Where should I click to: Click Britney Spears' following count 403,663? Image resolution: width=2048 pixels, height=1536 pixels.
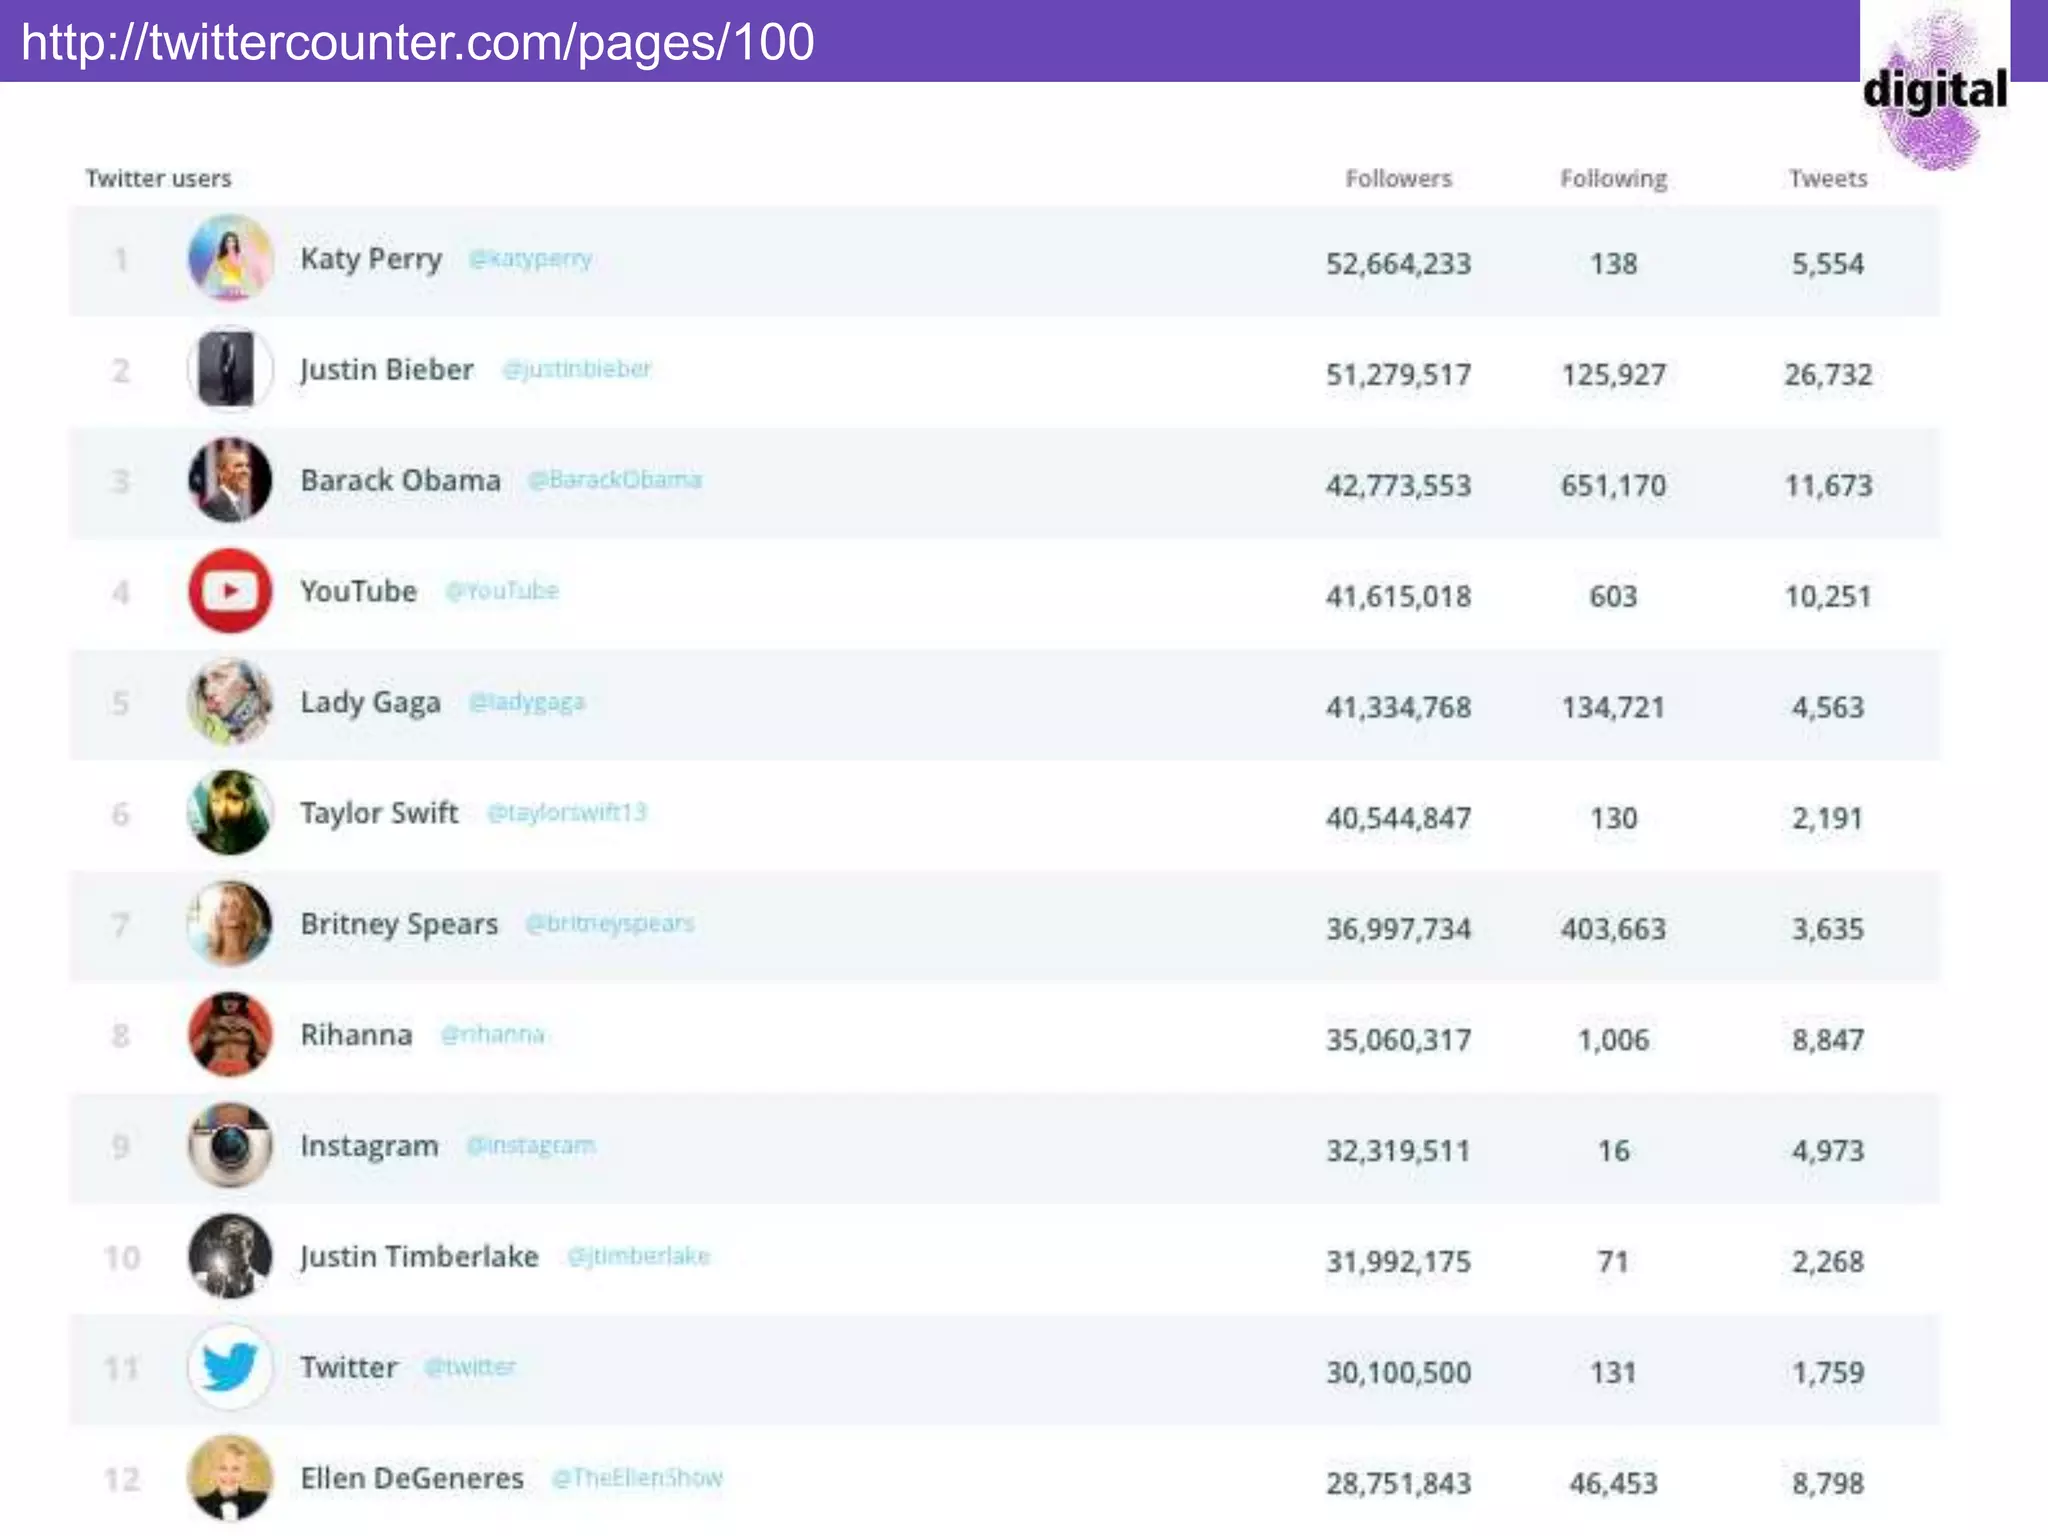pos(1613,930)
